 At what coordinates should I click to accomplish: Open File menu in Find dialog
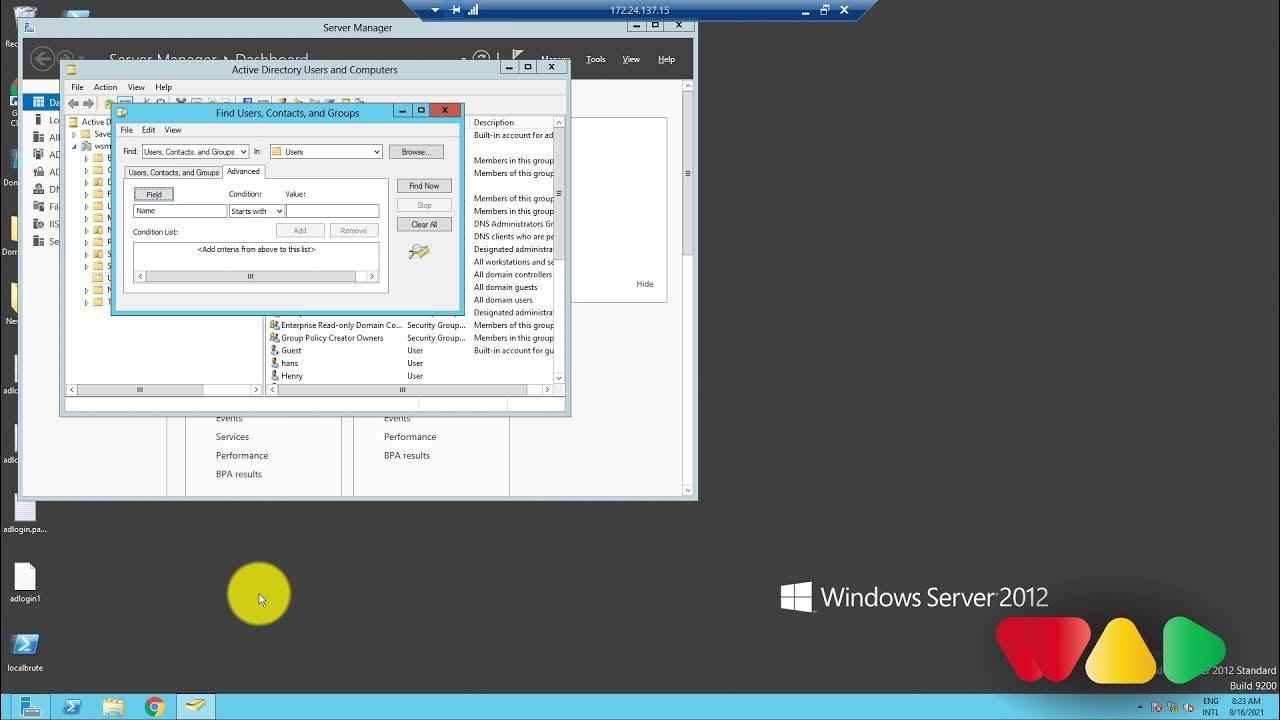[127, 130]
